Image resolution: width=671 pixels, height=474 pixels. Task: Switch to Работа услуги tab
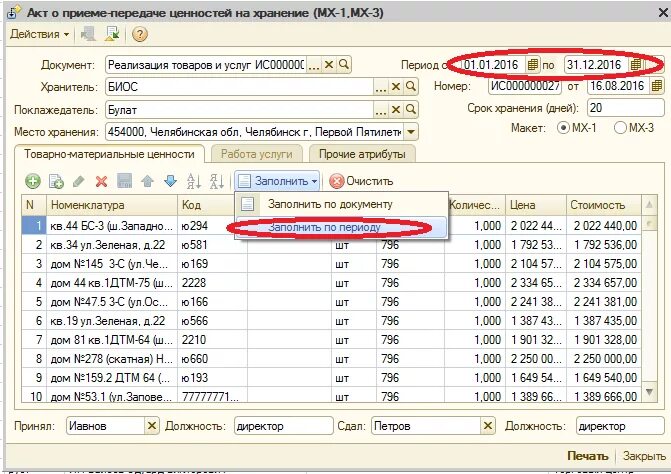coord(256,155)
